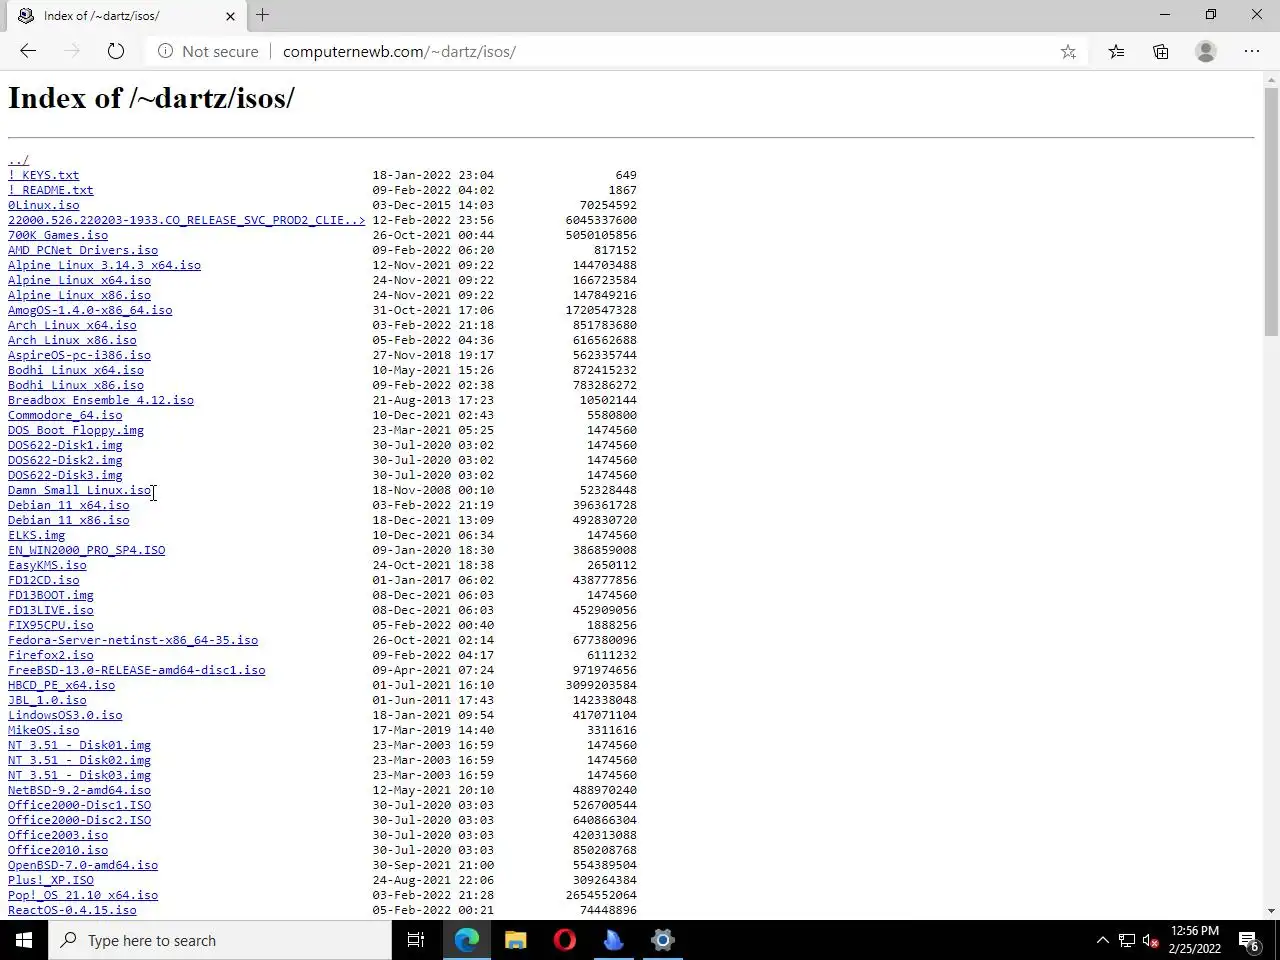1280x960 pixels.
Task: Download the 22000.526.220203-1933 release ISO
Action: [x=186, y=220]
